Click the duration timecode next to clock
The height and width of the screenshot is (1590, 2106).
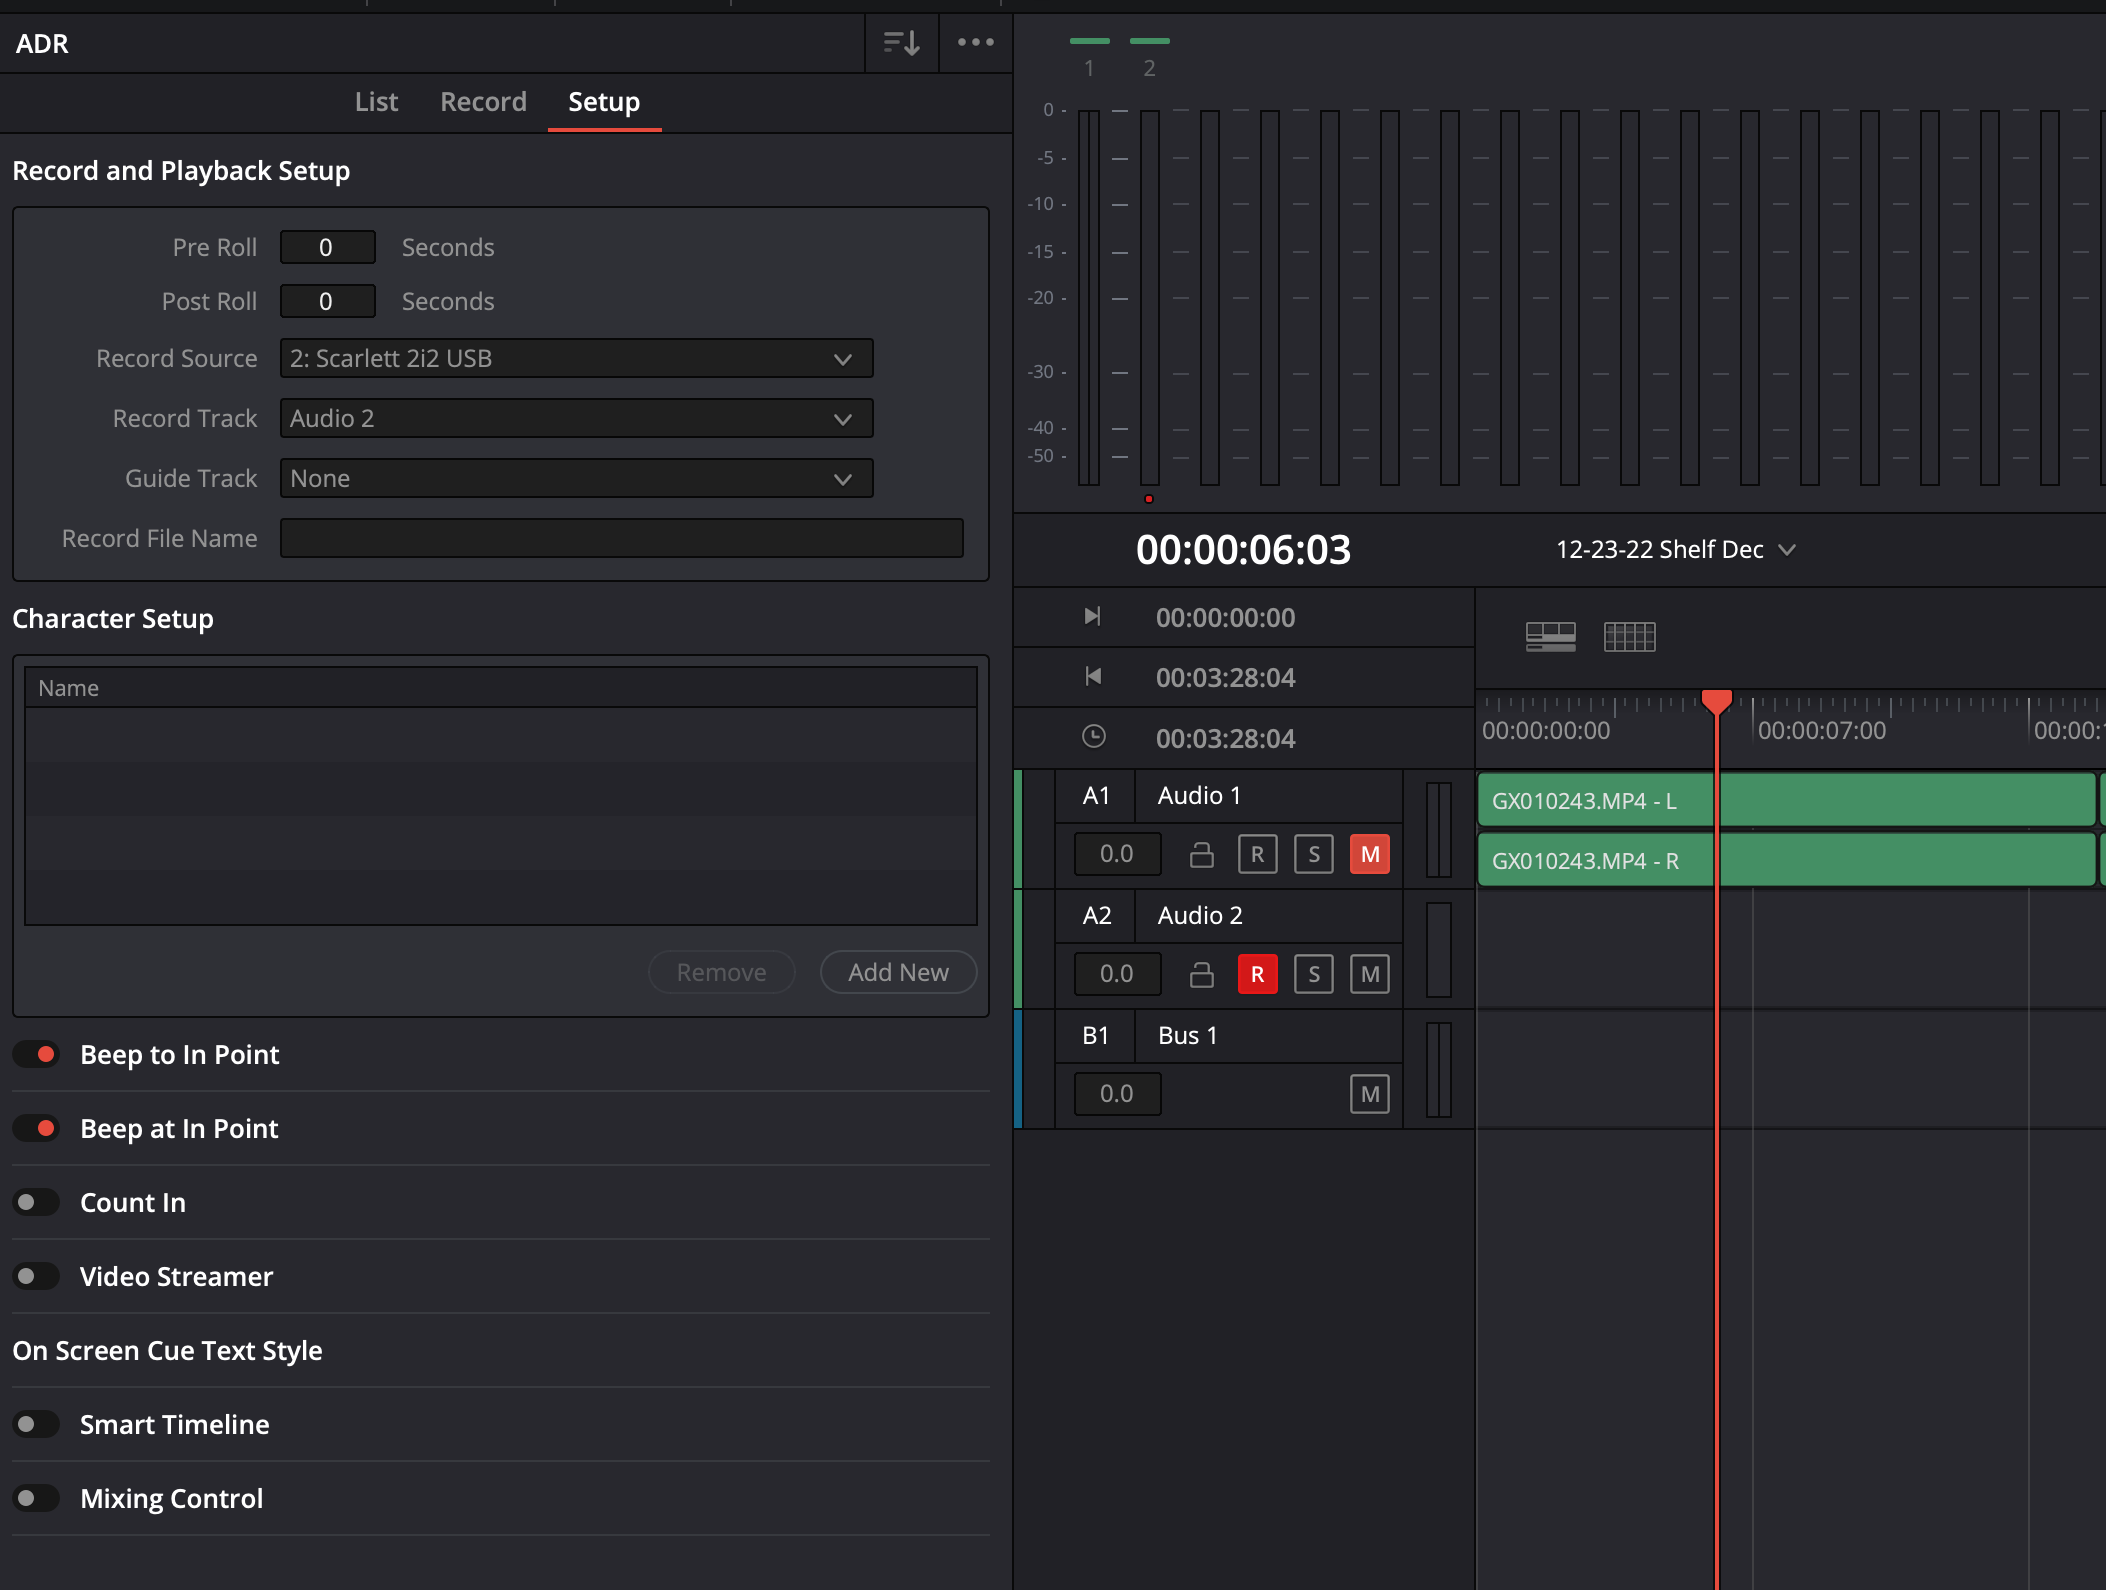point(1225,739)
